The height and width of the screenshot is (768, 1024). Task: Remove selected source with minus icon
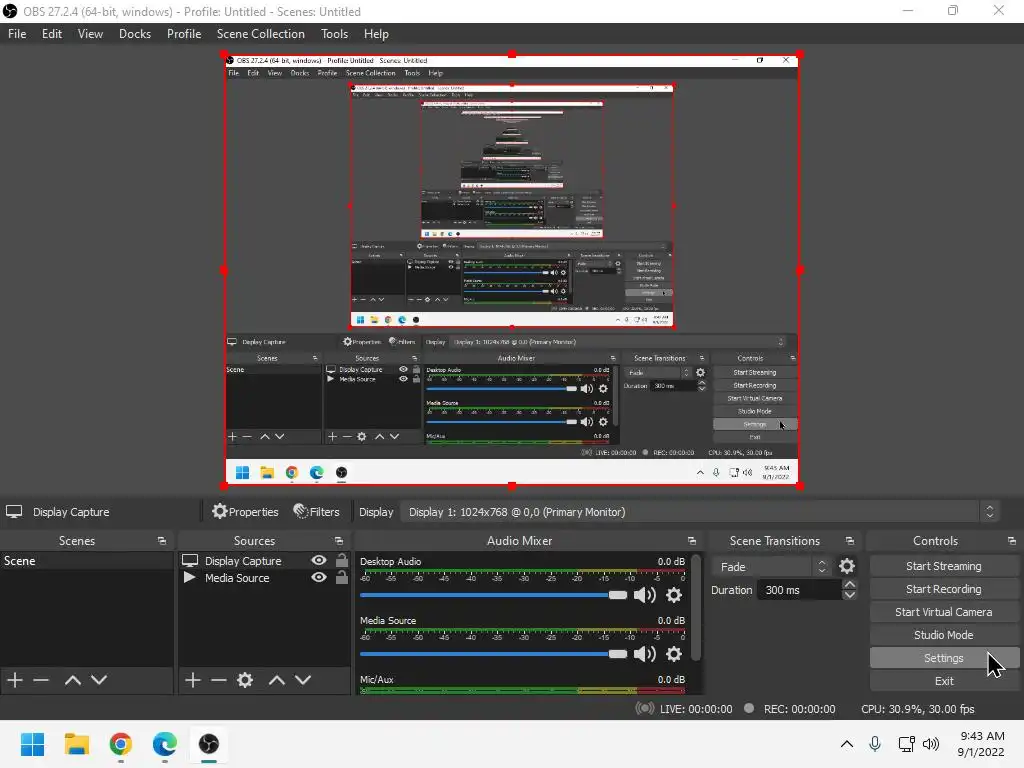coord(219,680)
